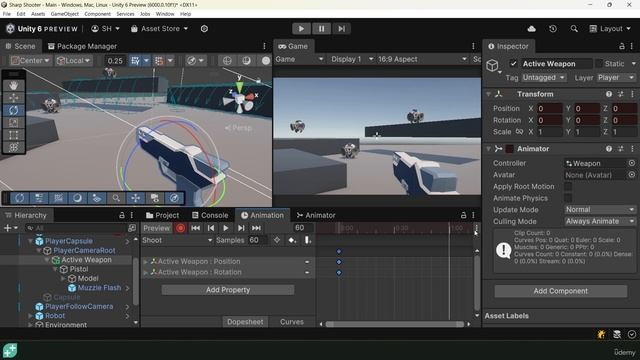Open the Asset Store button
The height and width of the screenshot is (360, 640).
pyautogui.click(x=159, y=29)
